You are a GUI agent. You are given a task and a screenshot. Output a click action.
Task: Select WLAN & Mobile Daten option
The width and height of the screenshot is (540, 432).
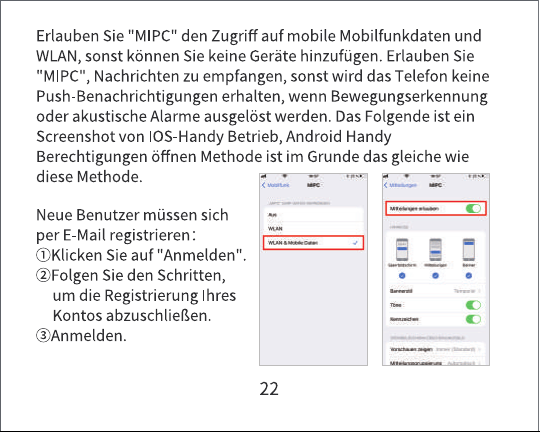coord(313,243)
